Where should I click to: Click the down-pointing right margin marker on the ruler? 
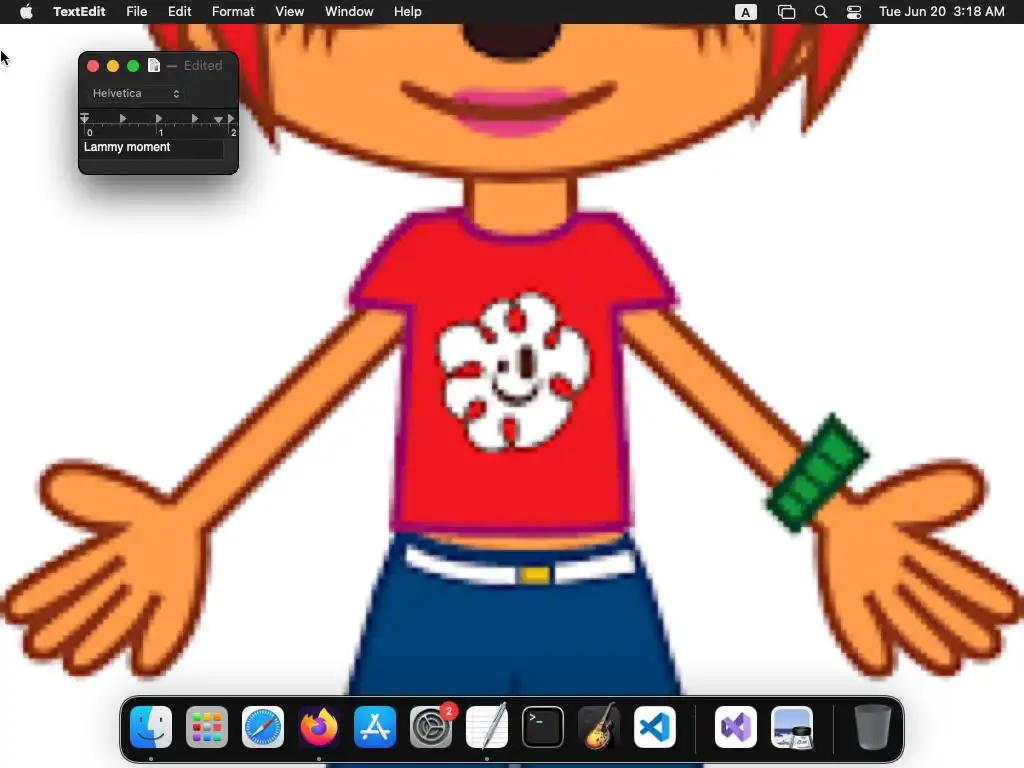pos(218,119)
